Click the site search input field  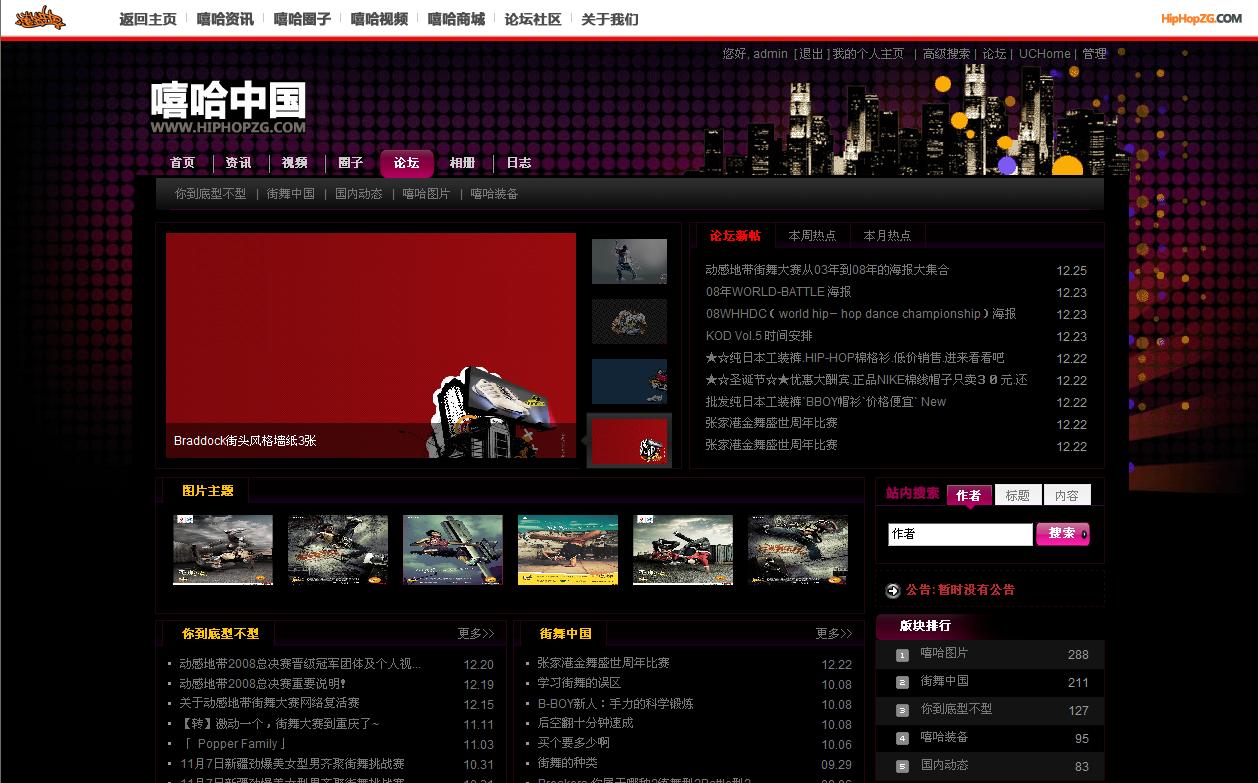(x=960, y=534)
